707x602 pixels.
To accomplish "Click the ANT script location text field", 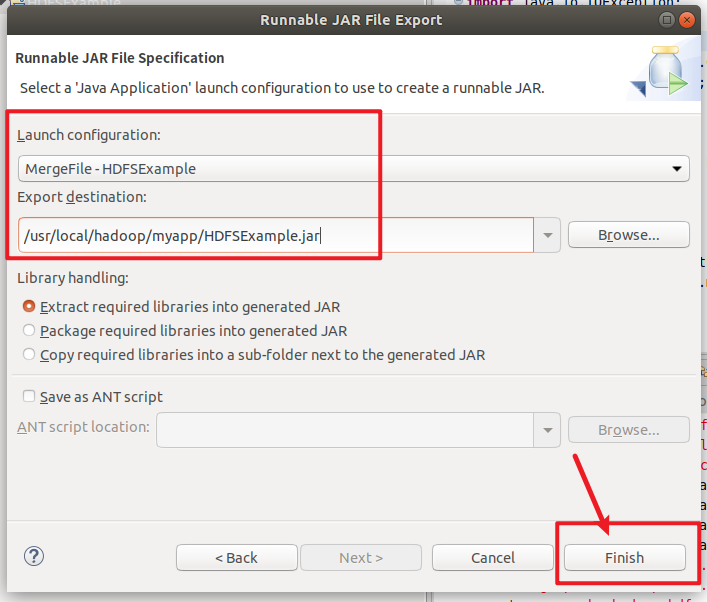I will tap(345, 430).
